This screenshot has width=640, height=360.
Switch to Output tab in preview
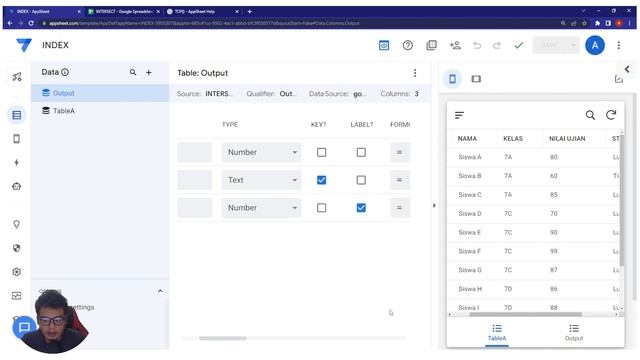pos(574,333)
